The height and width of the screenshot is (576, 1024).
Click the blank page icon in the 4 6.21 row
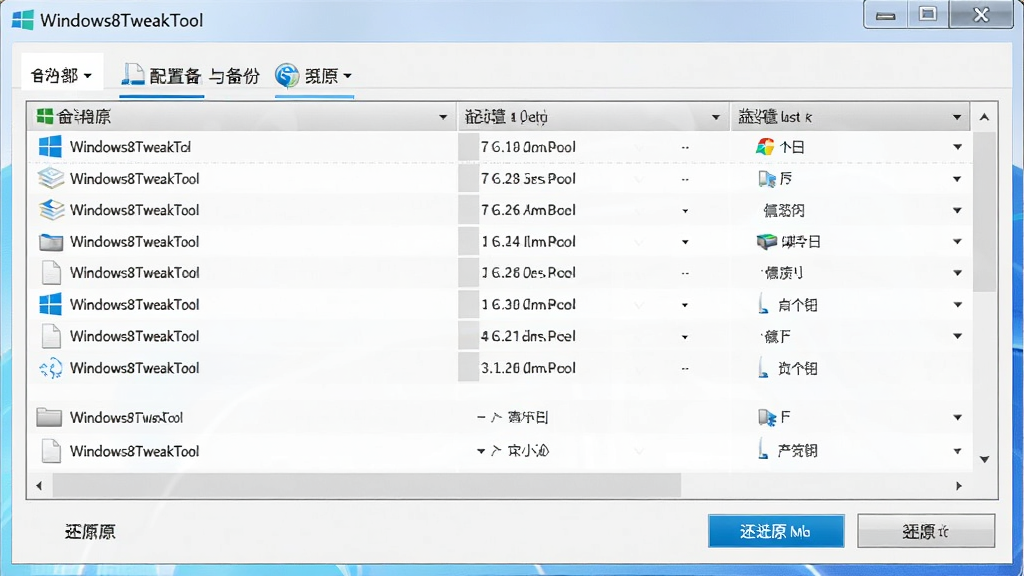pos(51,336)
